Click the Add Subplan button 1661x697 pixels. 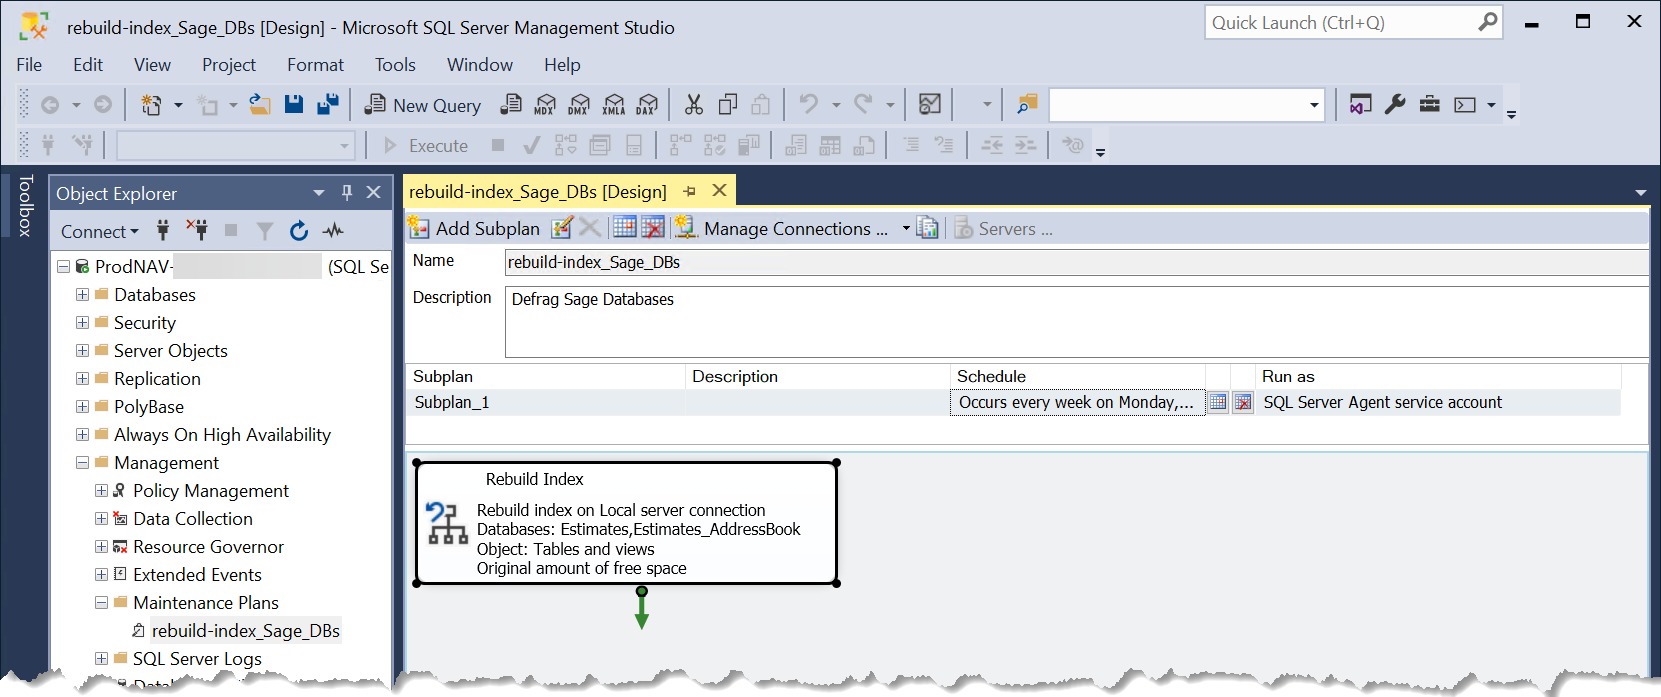pos(475,228)
